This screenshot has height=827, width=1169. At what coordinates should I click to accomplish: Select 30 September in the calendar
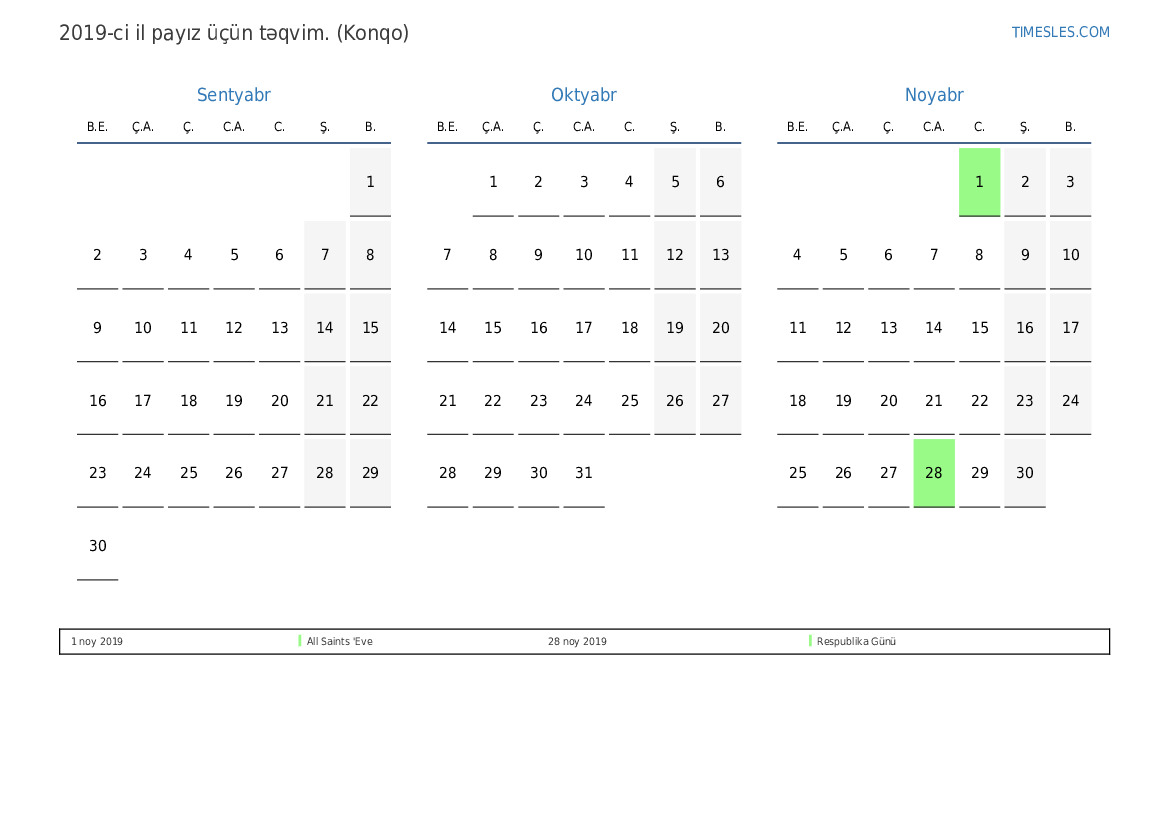coord(98,546)
